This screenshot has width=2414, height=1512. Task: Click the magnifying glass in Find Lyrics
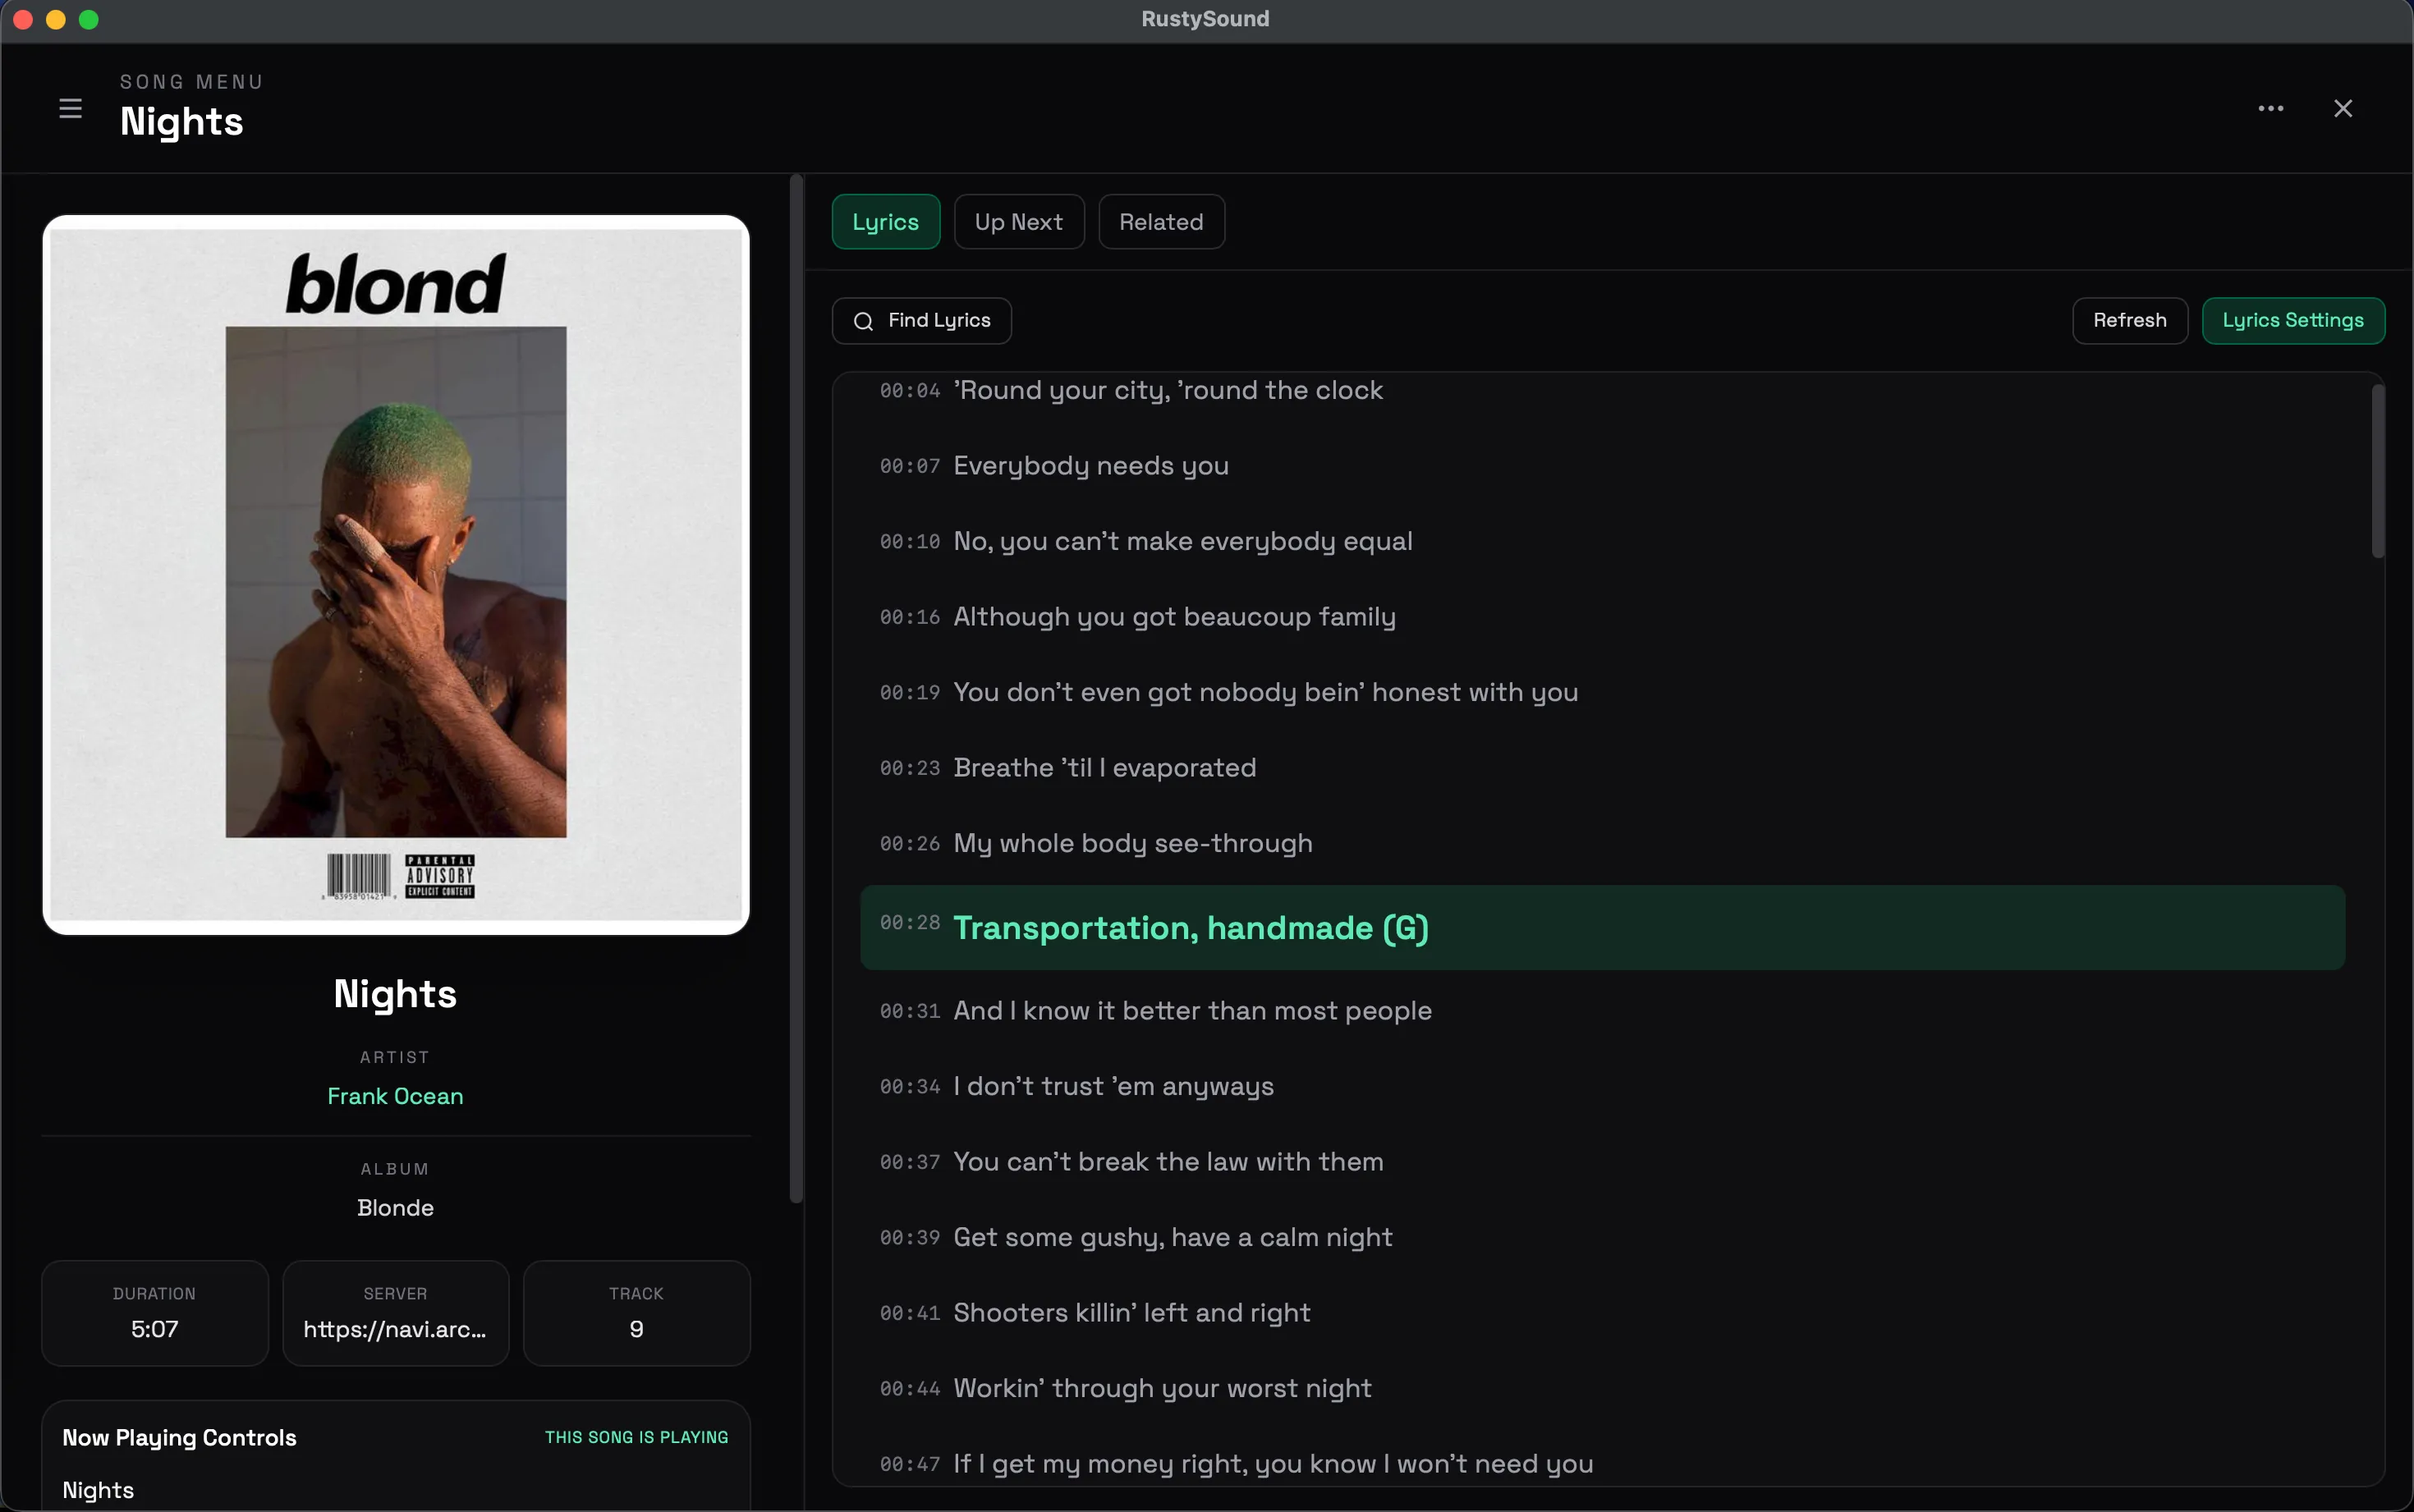(x=863, y=321)
